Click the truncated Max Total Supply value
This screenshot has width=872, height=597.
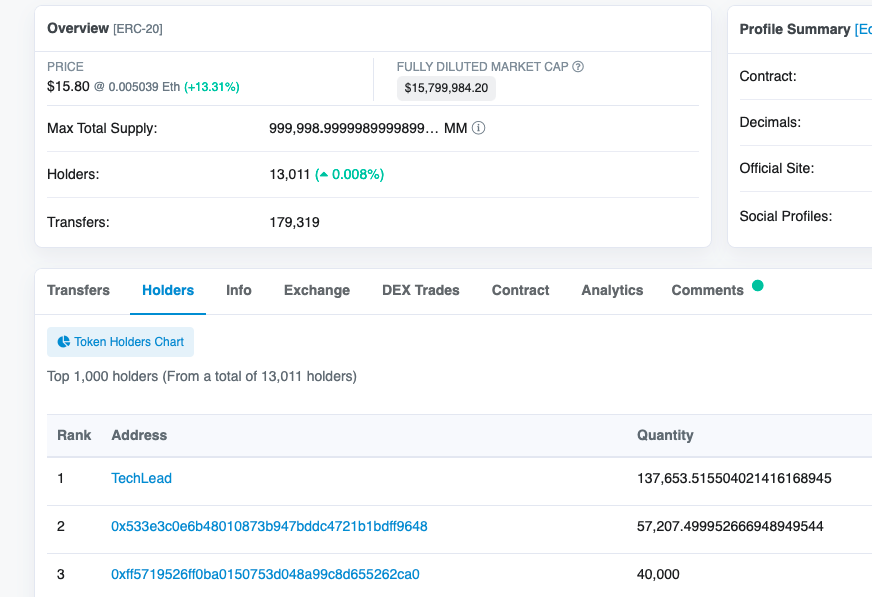pyautogui.click(x=353, y=129)
